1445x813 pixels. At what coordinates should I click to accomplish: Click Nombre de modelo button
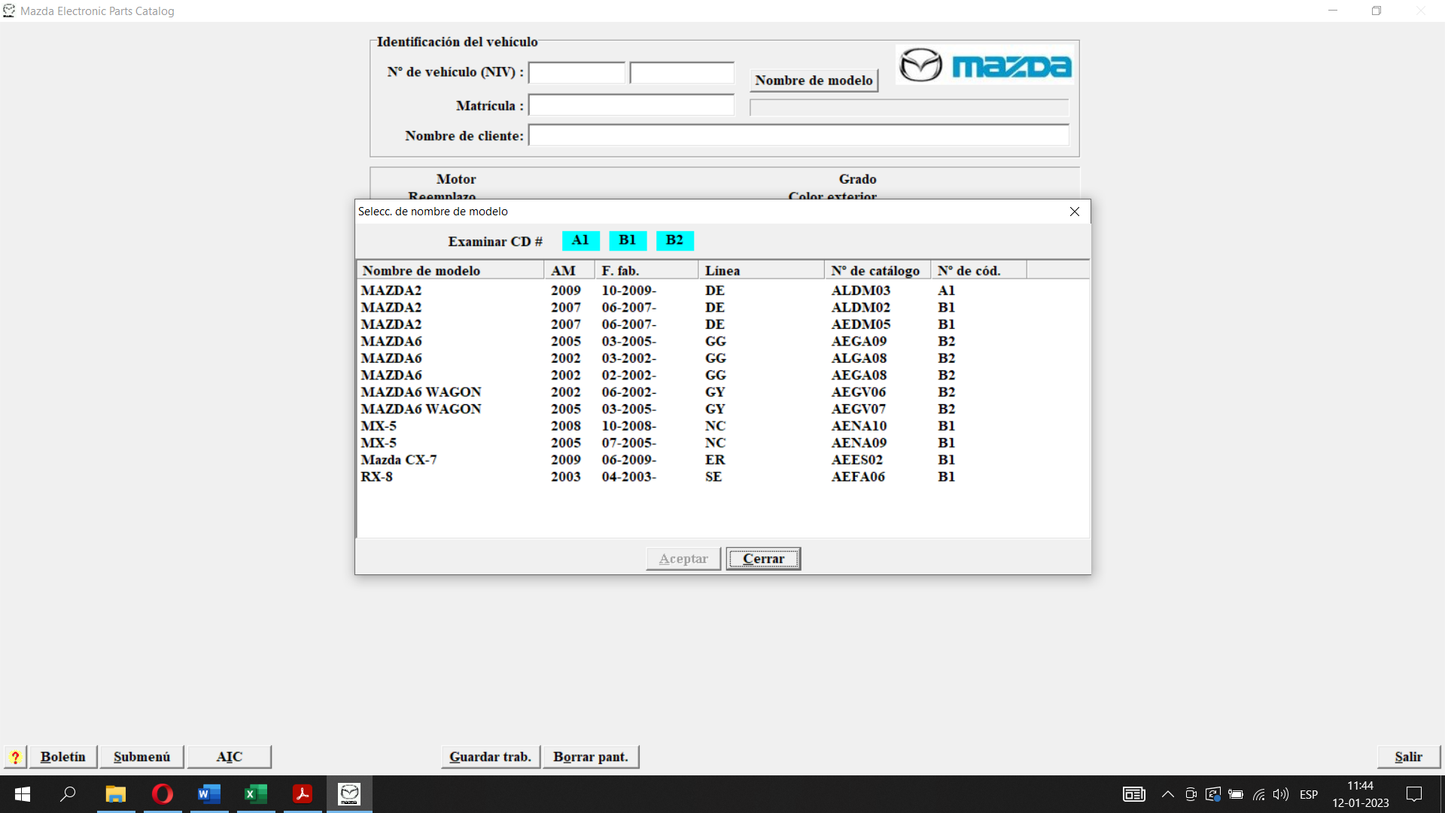pyautogui.click(x=814, y=80)
